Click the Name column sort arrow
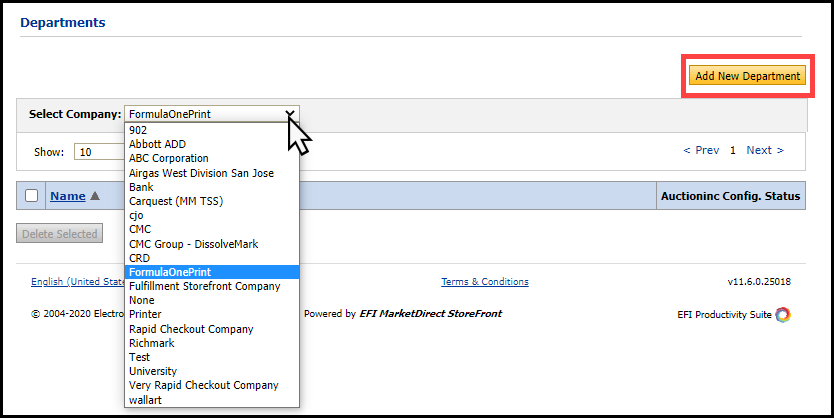This screenshot has width=834, height=418. [x=95, y=196]
